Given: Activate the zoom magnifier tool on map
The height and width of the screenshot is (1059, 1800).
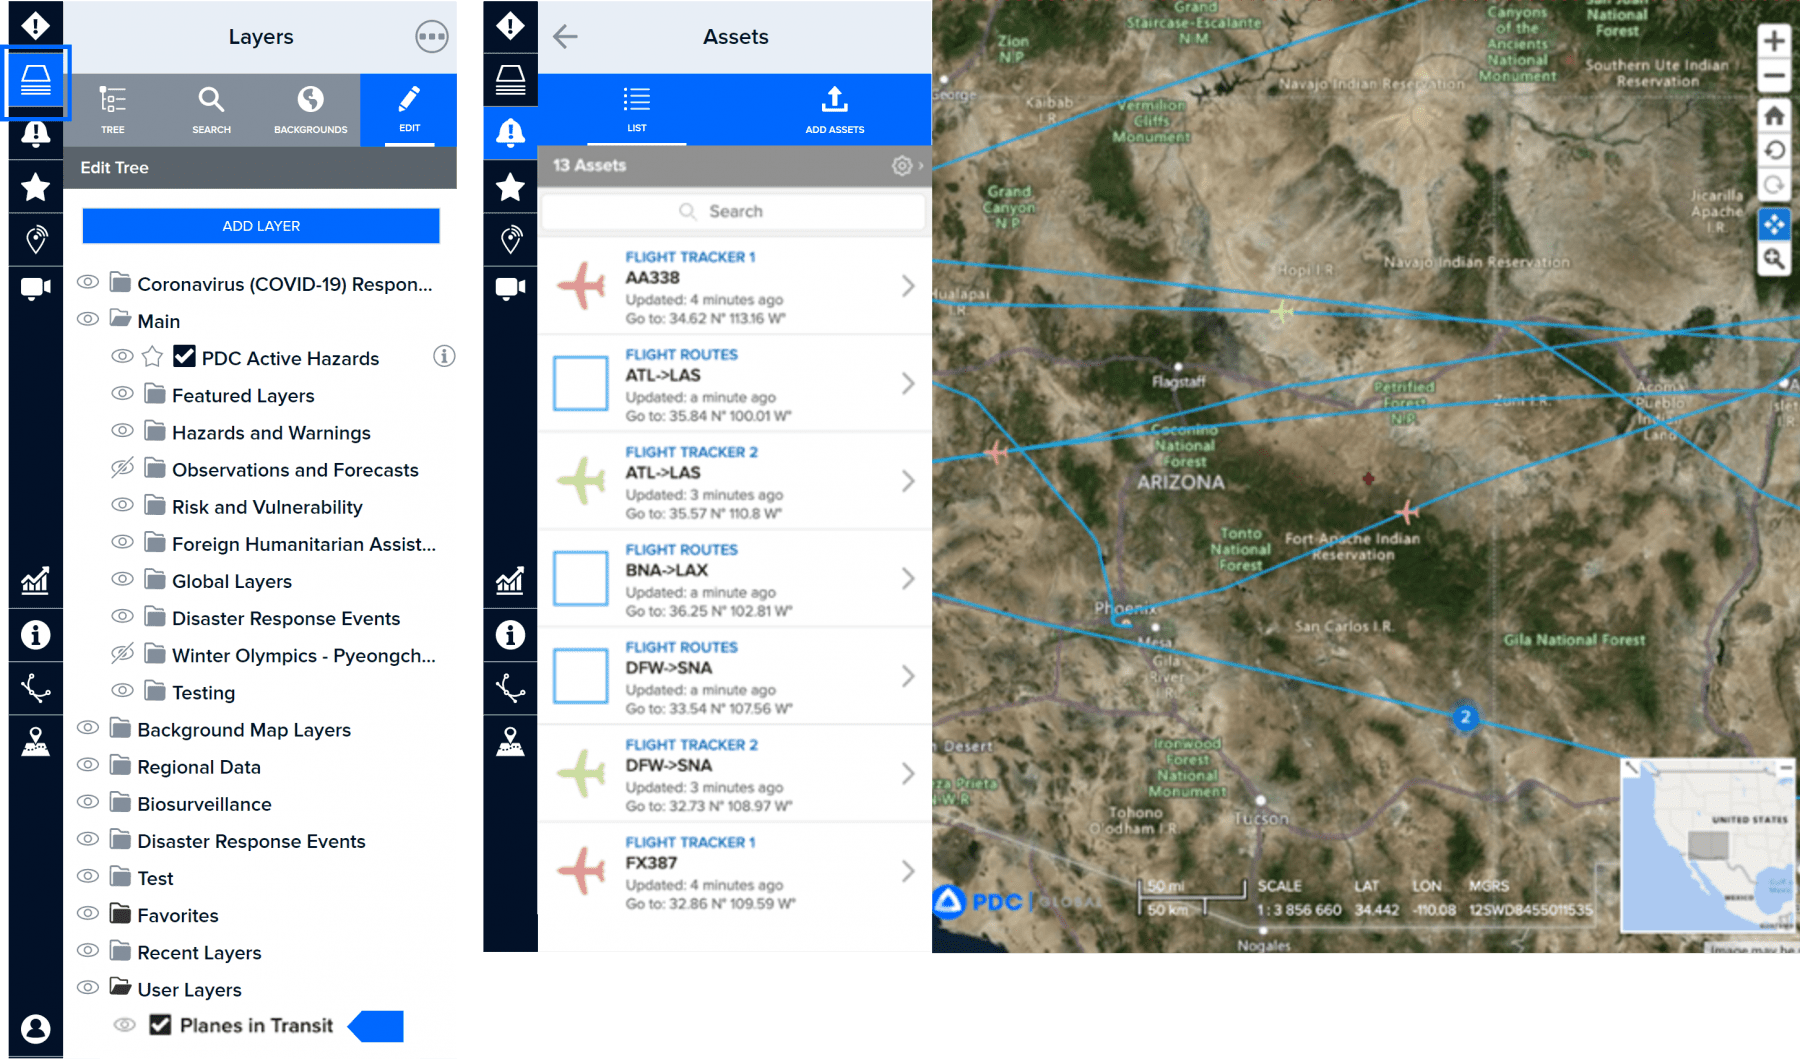Looking at the screenshot, I should click(x=1774, y=259).
